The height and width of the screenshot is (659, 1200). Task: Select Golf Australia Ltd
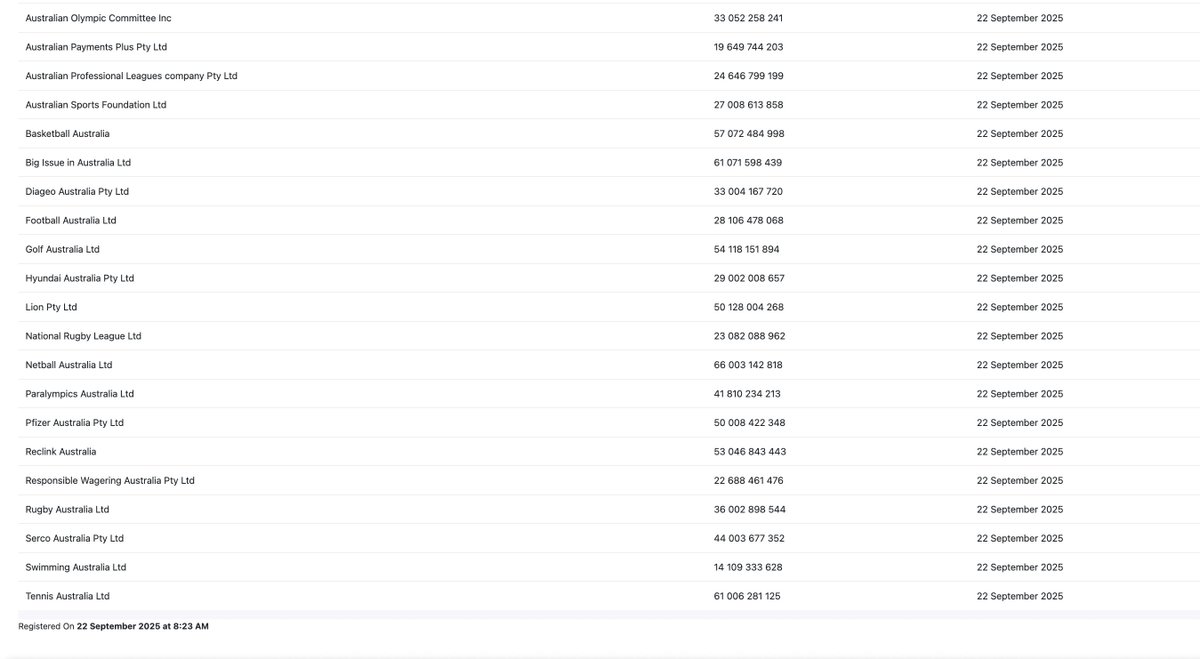[x=63, y=250]
